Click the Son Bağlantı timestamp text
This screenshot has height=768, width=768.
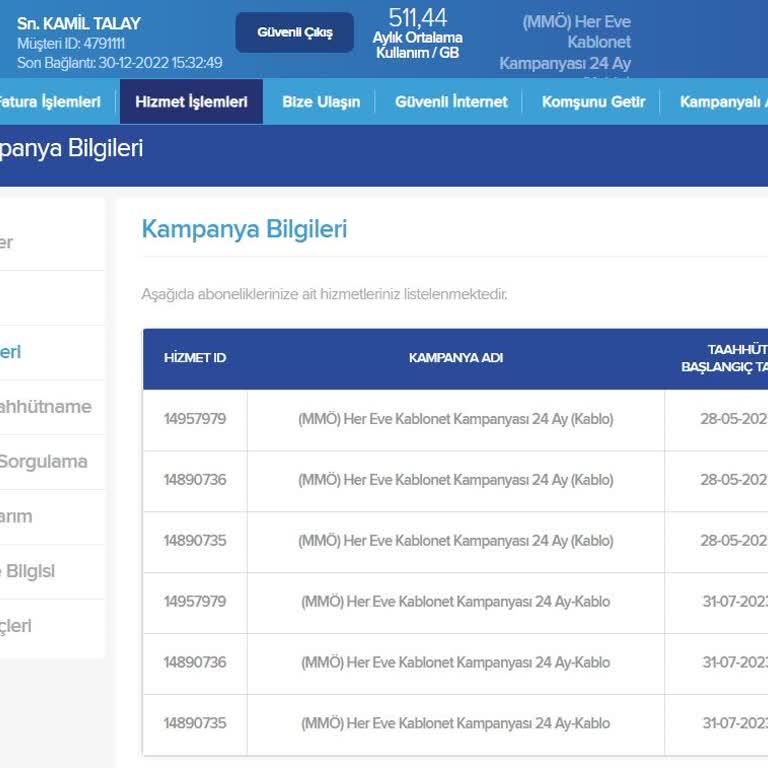point(120,63)
